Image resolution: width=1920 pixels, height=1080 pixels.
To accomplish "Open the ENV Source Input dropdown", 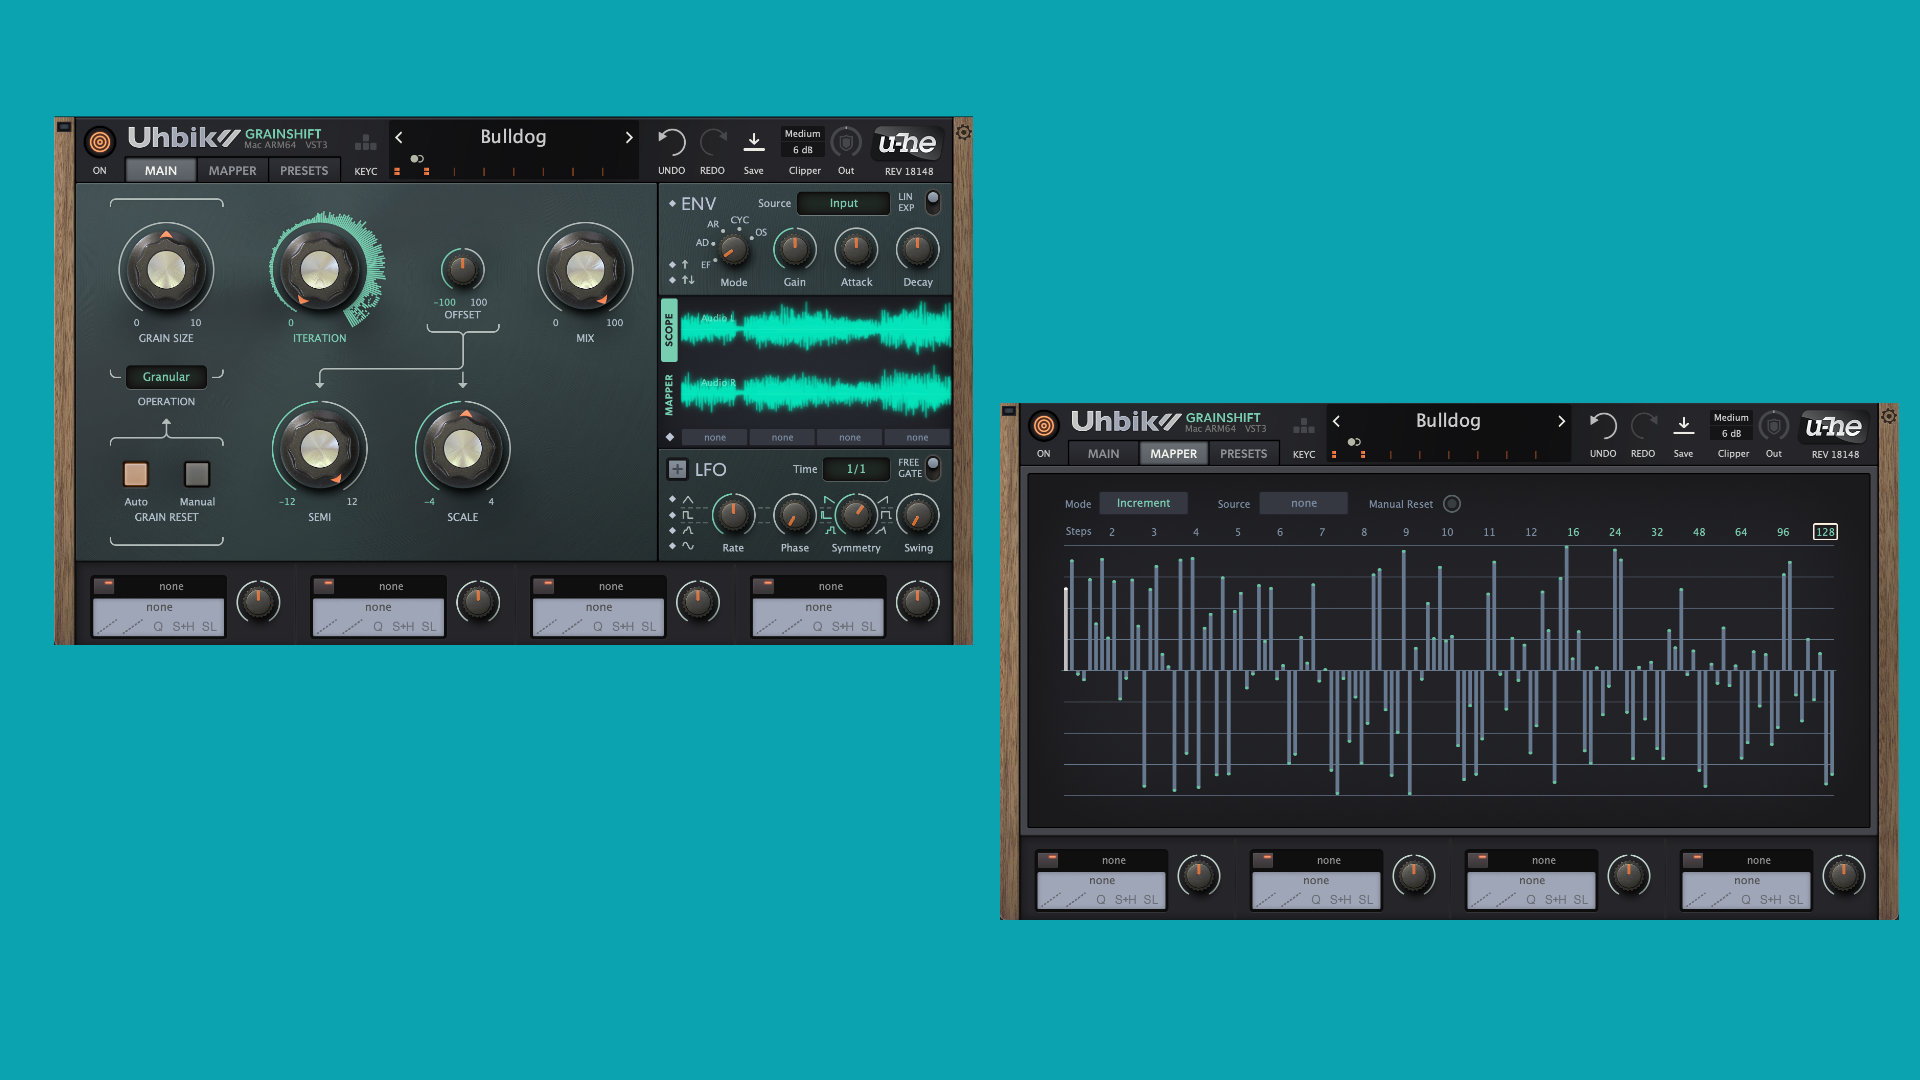I will pyautogui.click(x=843, y=203).
